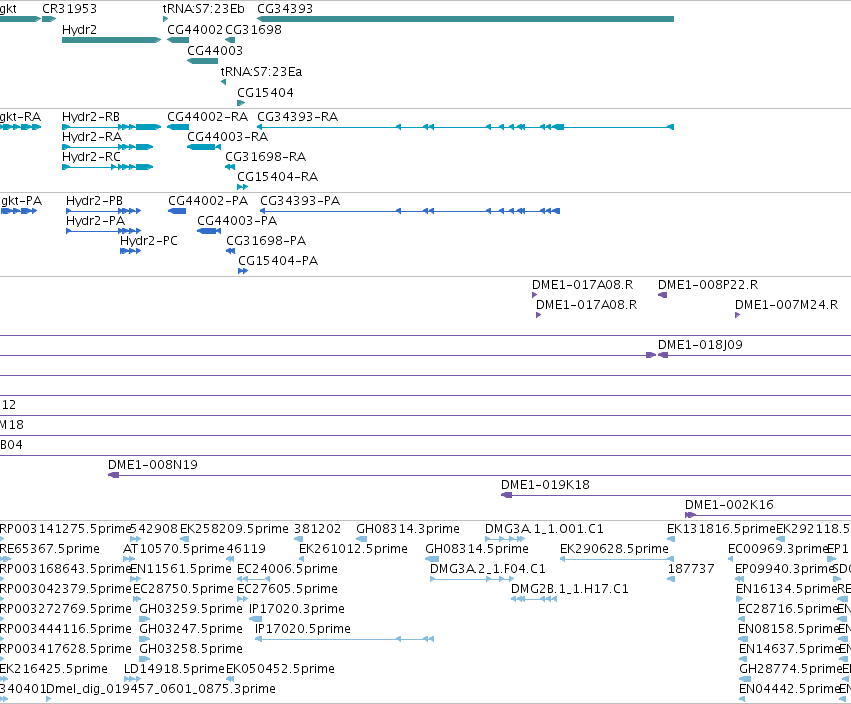Open the Hydr2-RB transcript label
This screenshot has height=704, width=851.
[91, 117]
